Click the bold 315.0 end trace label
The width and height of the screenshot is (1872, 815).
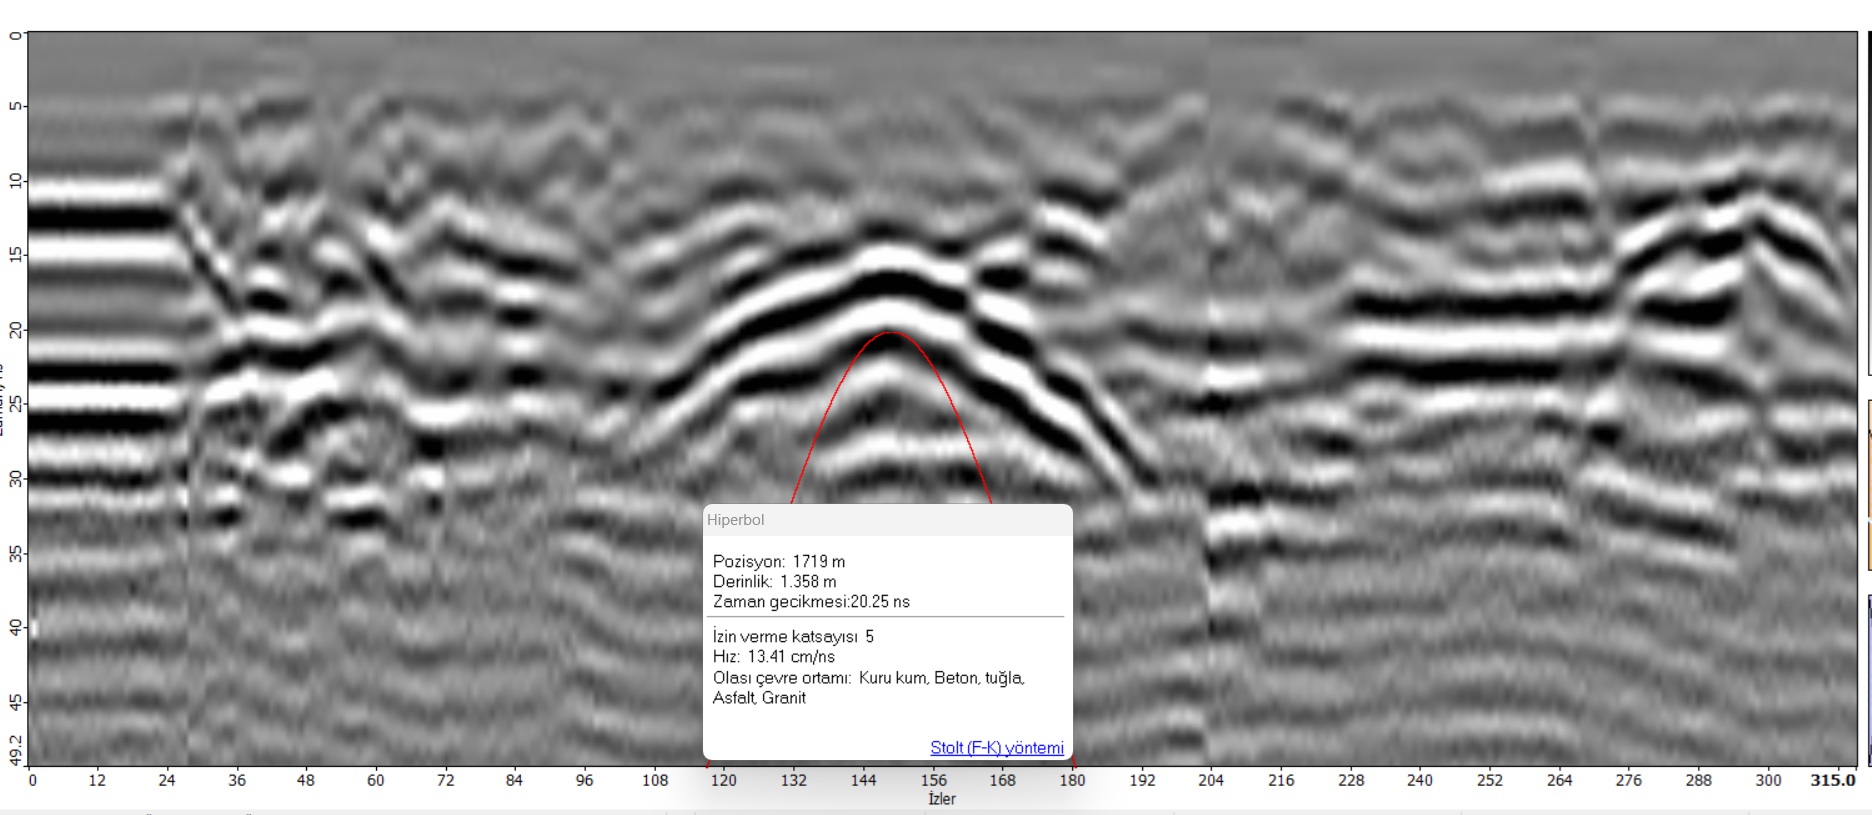tap(1832, 780)
